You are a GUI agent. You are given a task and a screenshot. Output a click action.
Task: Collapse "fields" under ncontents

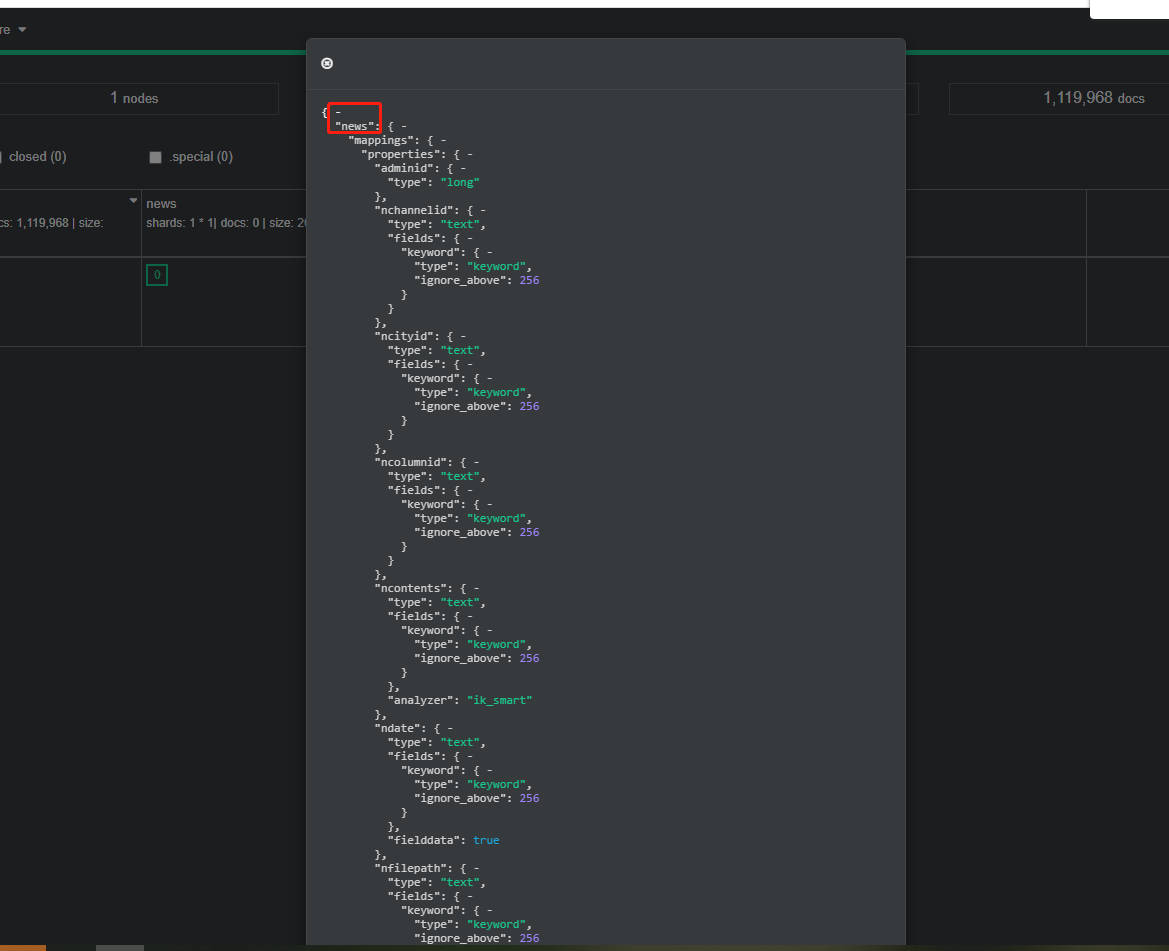pyautogui.click(x=470, y=616)
